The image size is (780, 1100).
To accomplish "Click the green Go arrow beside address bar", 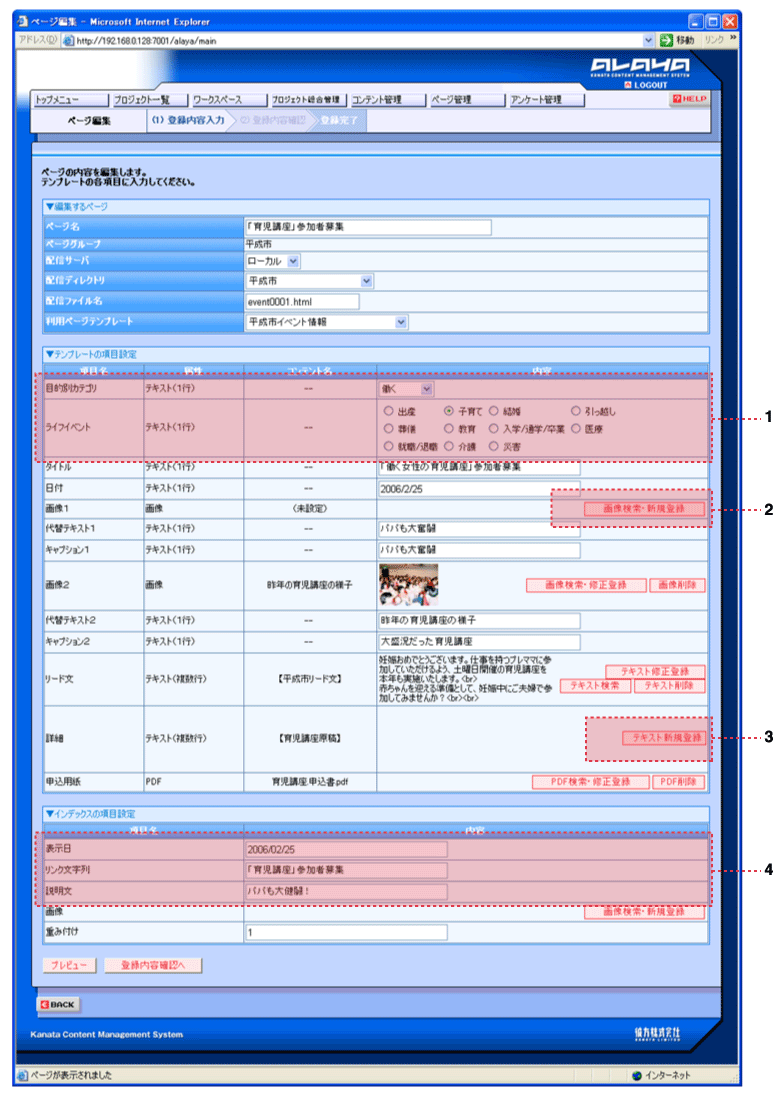I will [x=666, y=40].
